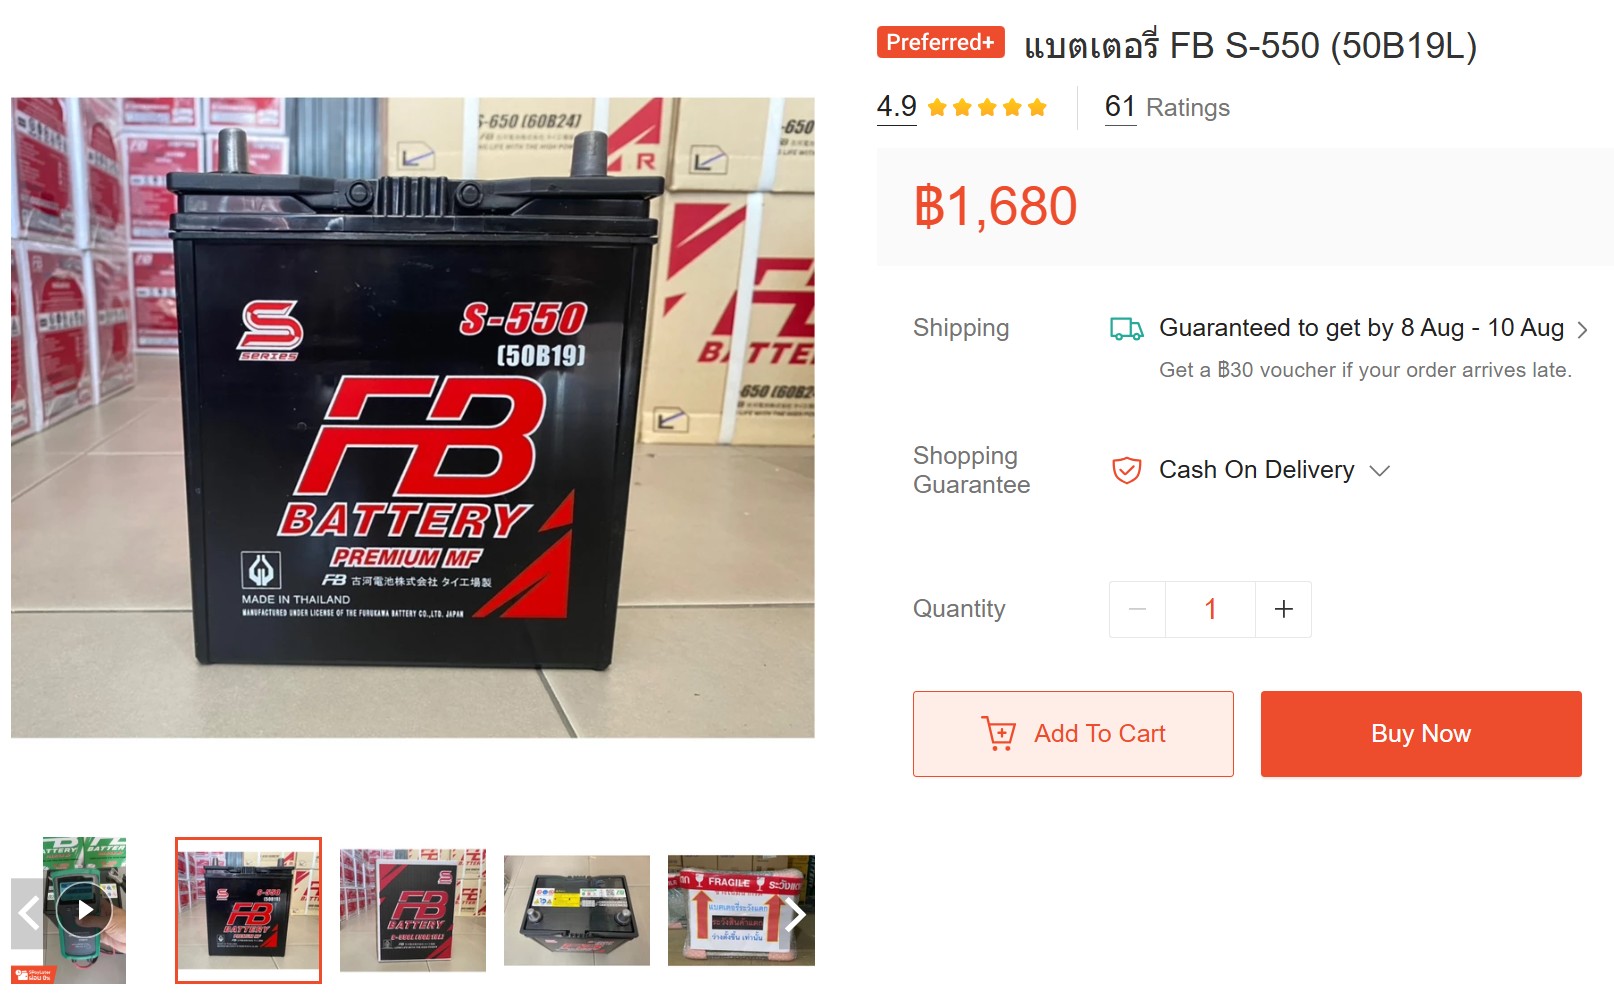The height and width of the screenshot is (999, 1614).
Task: Open the main FB battery product image
Action: (413, 417)
